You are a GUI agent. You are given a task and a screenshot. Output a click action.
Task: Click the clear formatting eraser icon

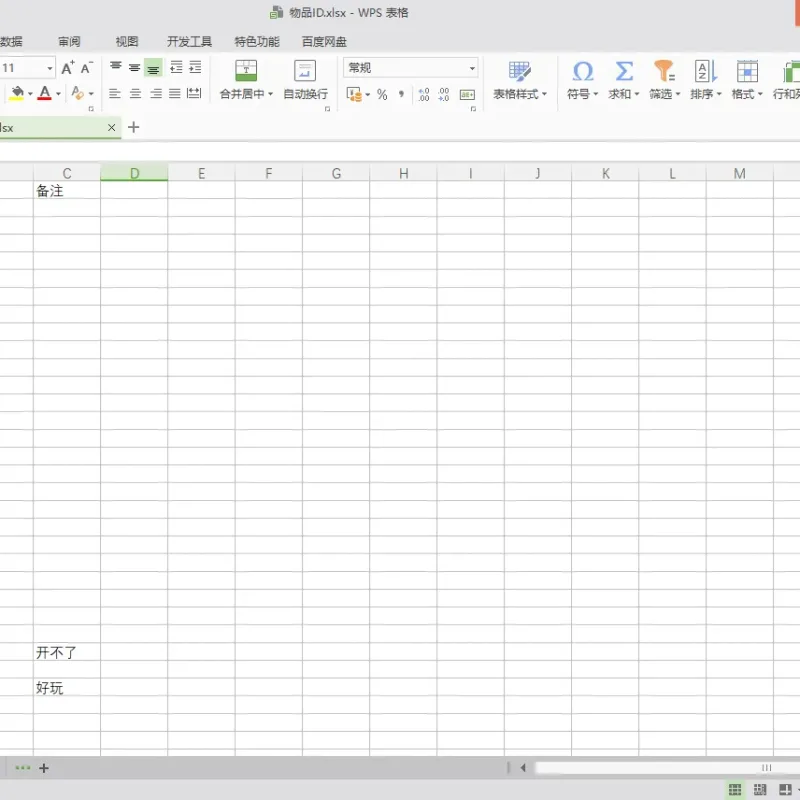point(78,93)
